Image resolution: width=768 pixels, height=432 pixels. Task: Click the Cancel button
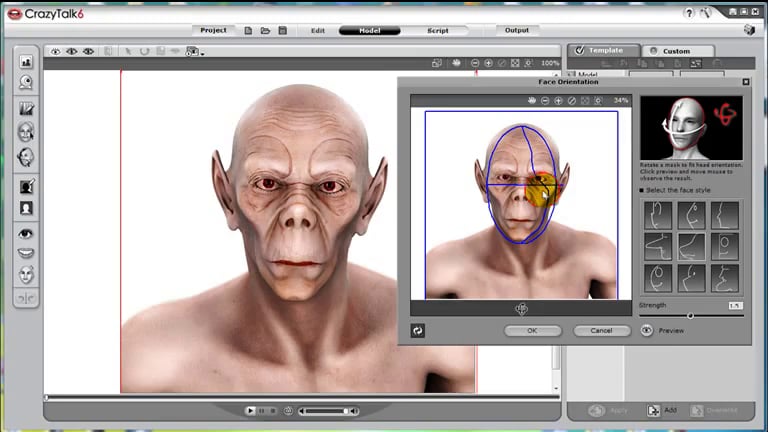[x=601, y=330]
